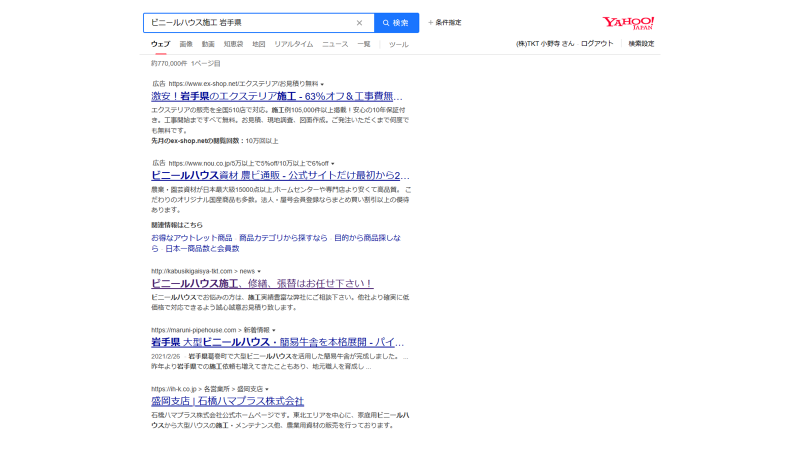Screen dimensions: 800x450
Task: Select the リアルタイム tab
Action: pyautogui.click(x=293, y=44)
